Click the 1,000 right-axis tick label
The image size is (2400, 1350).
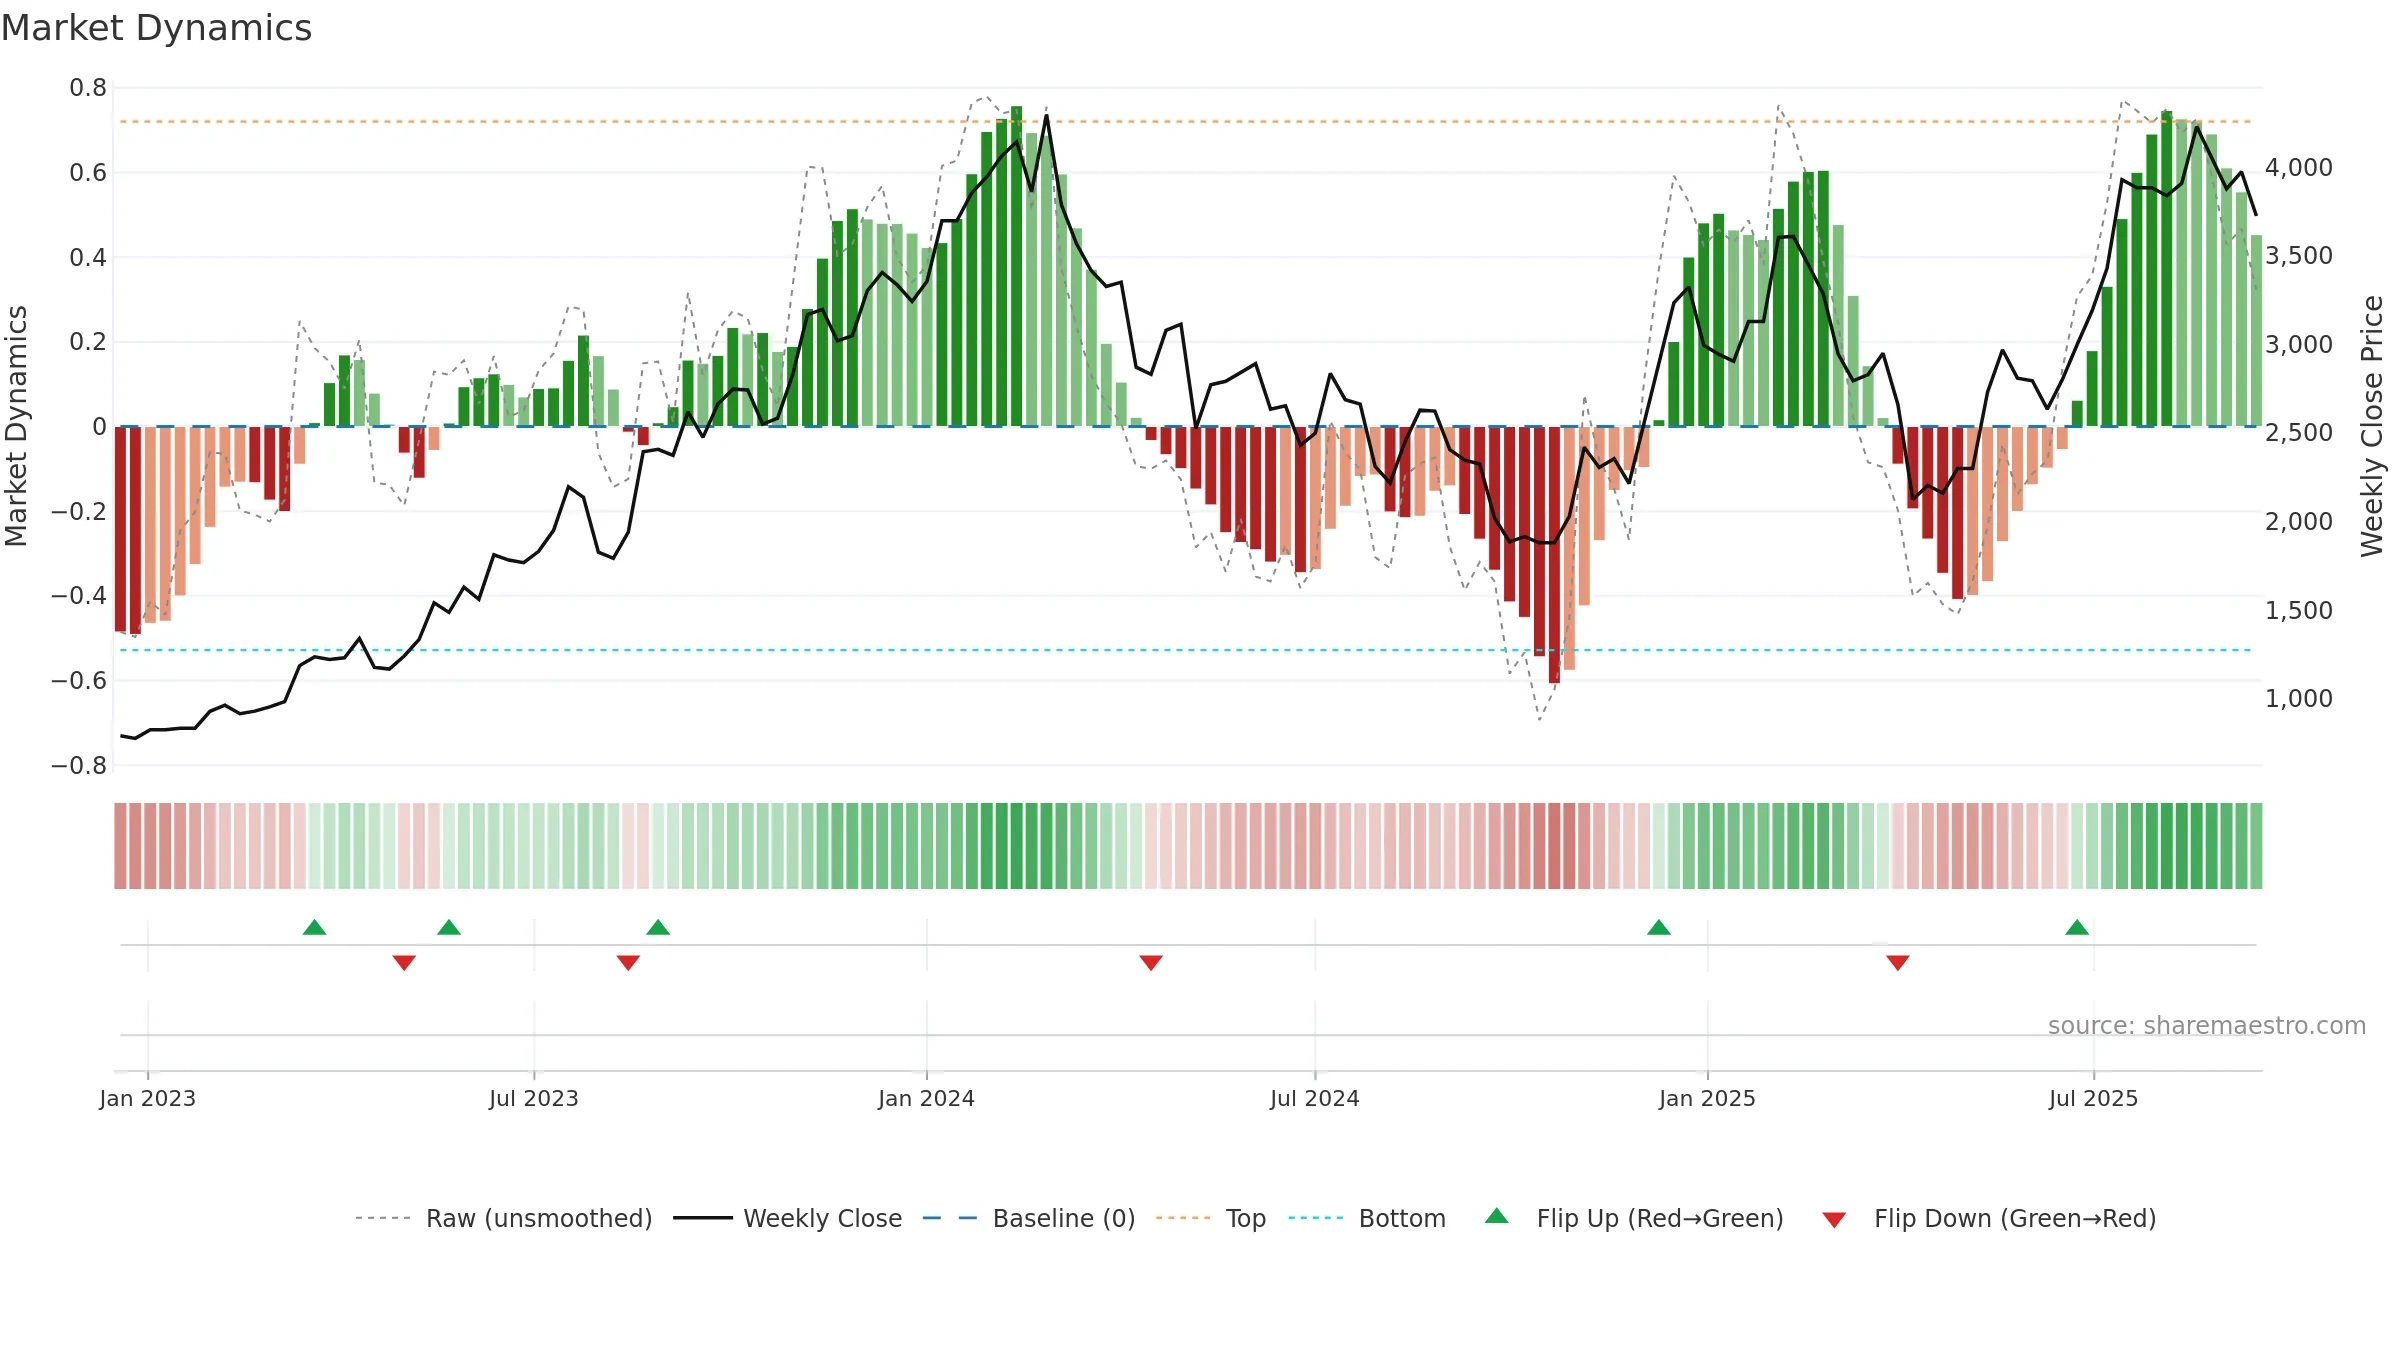[2299, 698]
